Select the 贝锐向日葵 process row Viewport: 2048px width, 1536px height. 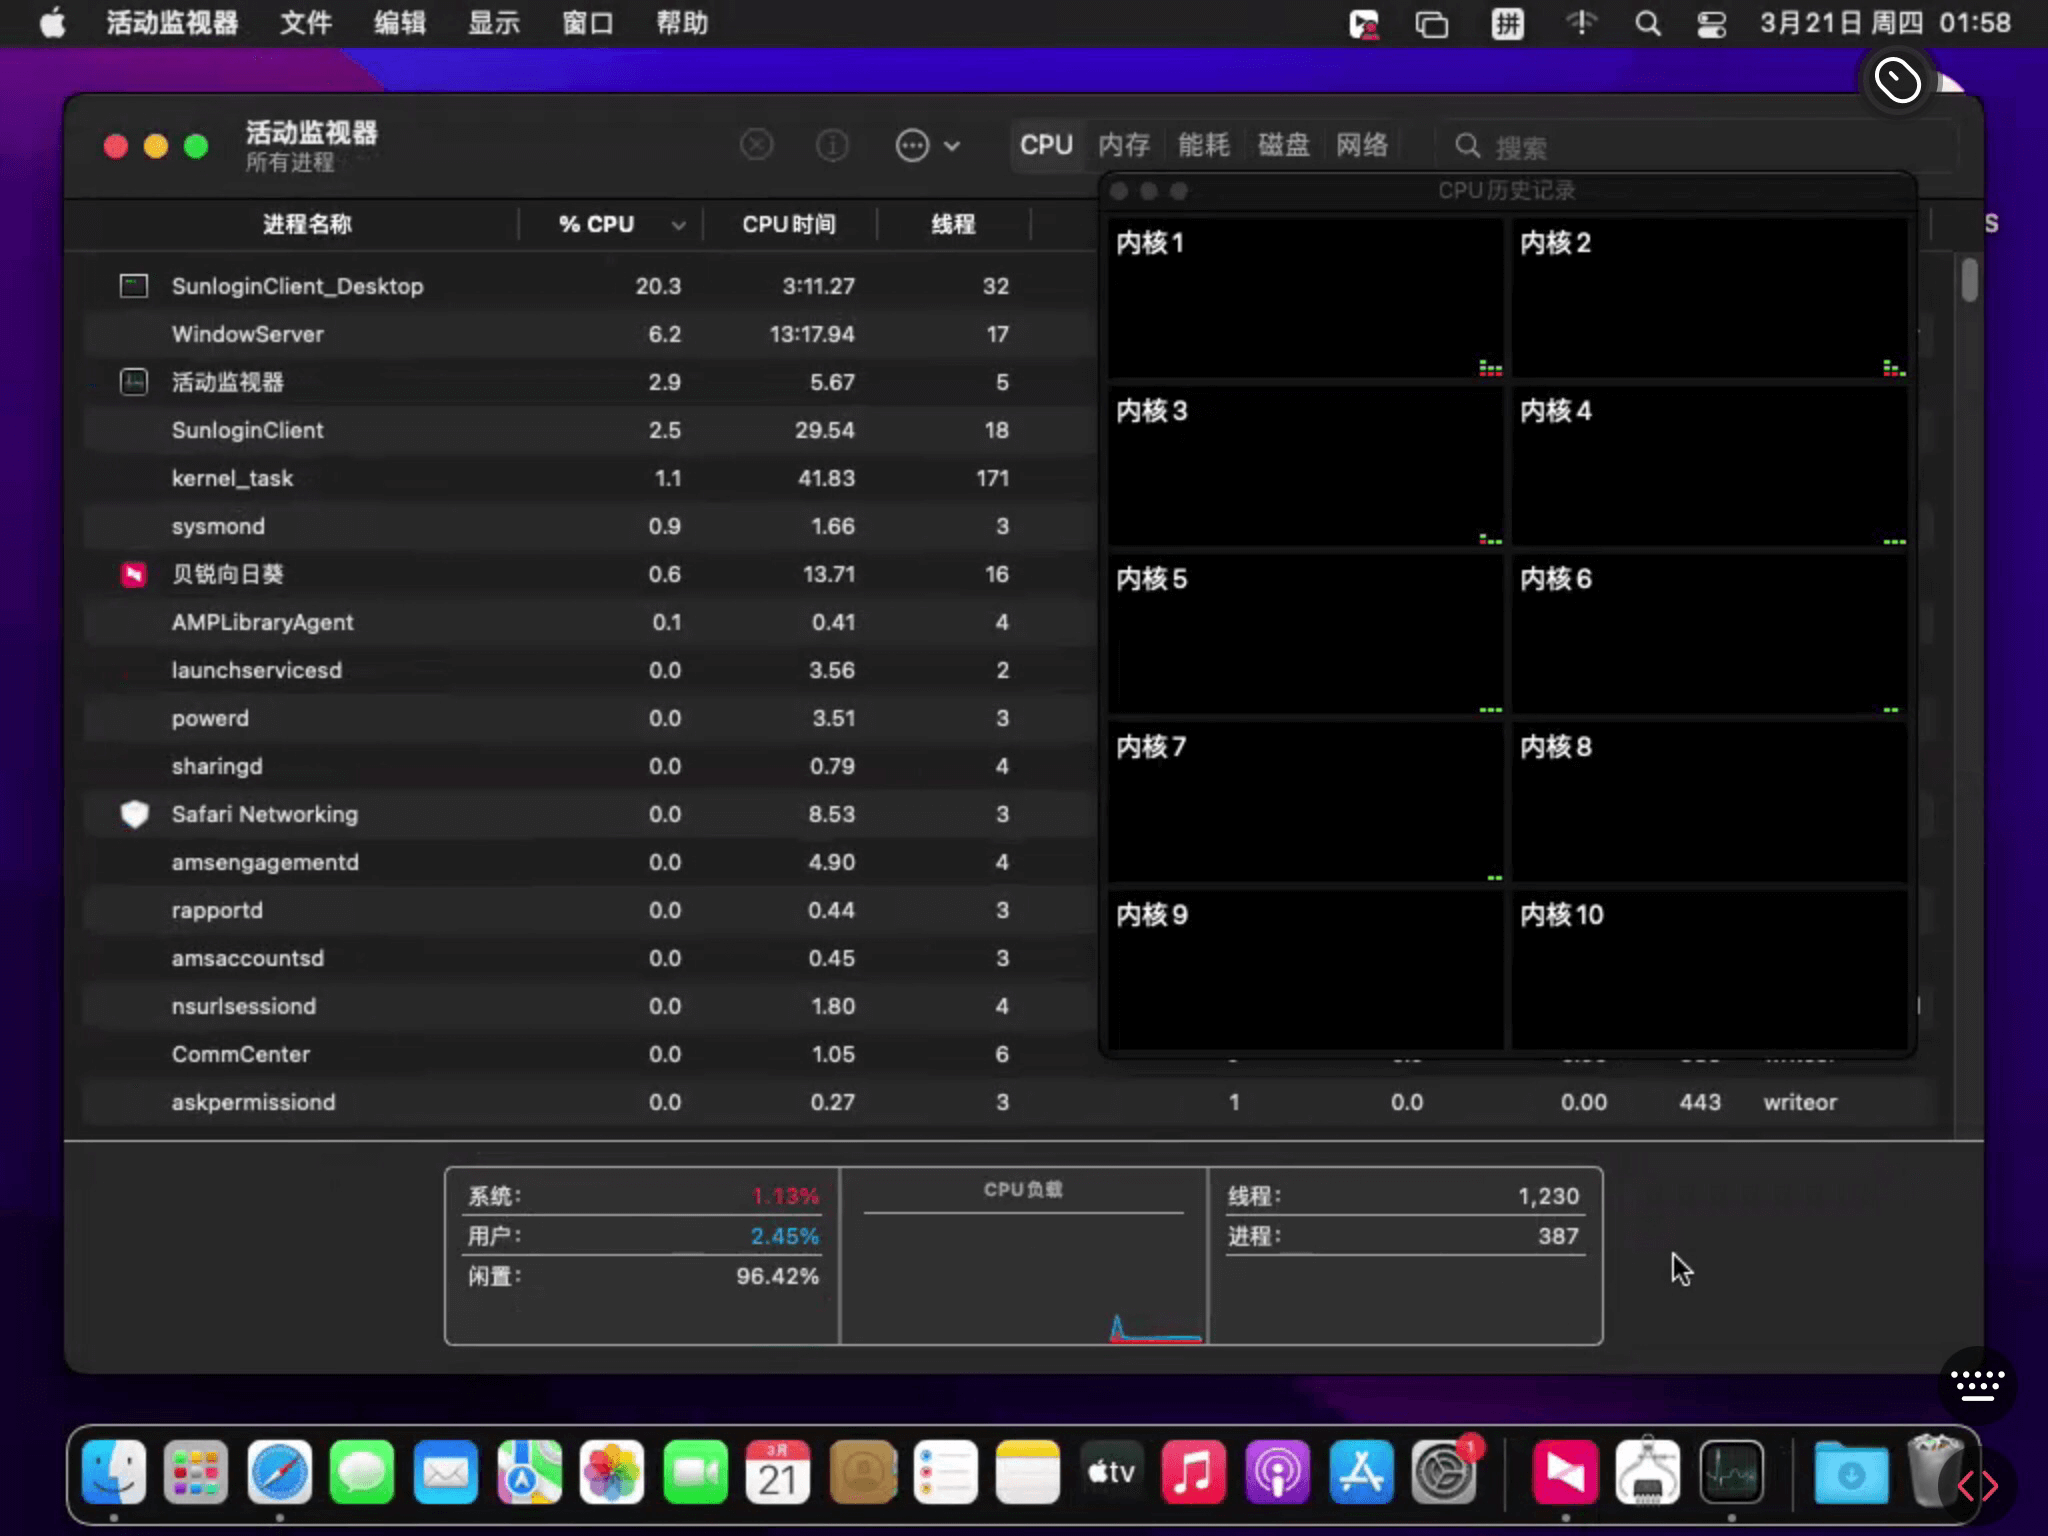pyautogui.click(x=590, y=574)
